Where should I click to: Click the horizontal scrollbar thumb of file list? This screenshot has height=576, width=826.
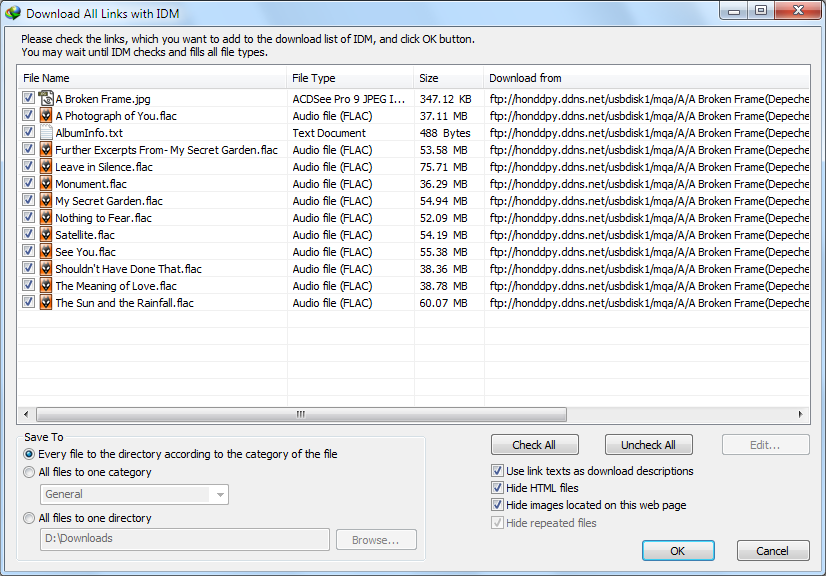pos(301,414)
